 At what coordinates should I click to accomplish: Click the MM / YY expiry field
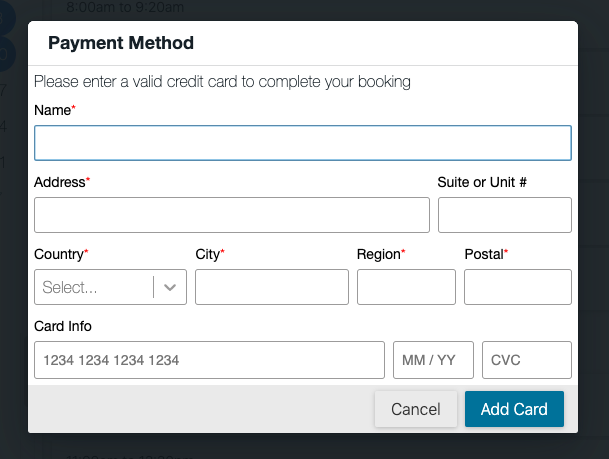point(433,360)
